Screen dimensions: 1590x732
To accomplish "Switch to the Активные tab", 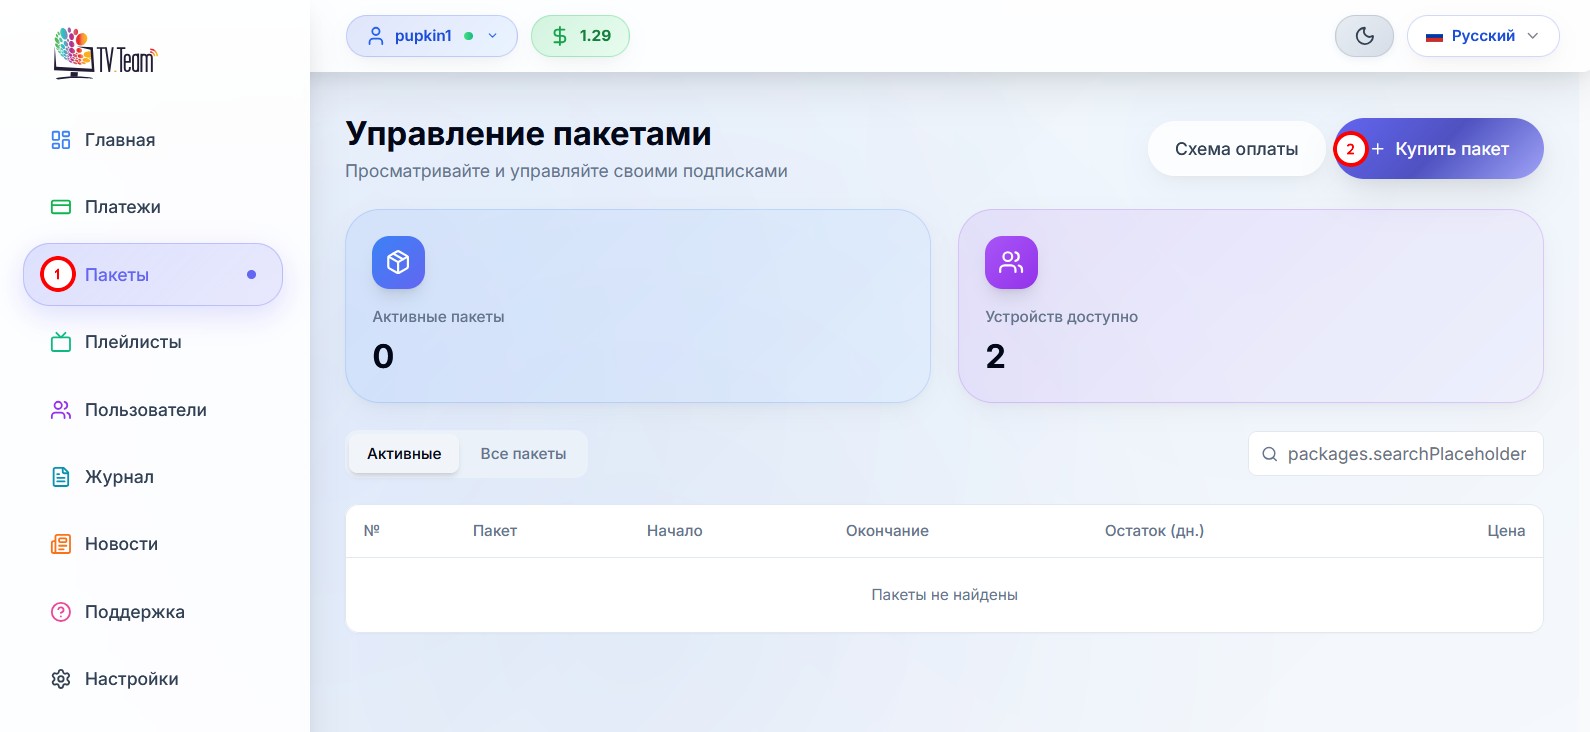I will [x=404, y=454].
